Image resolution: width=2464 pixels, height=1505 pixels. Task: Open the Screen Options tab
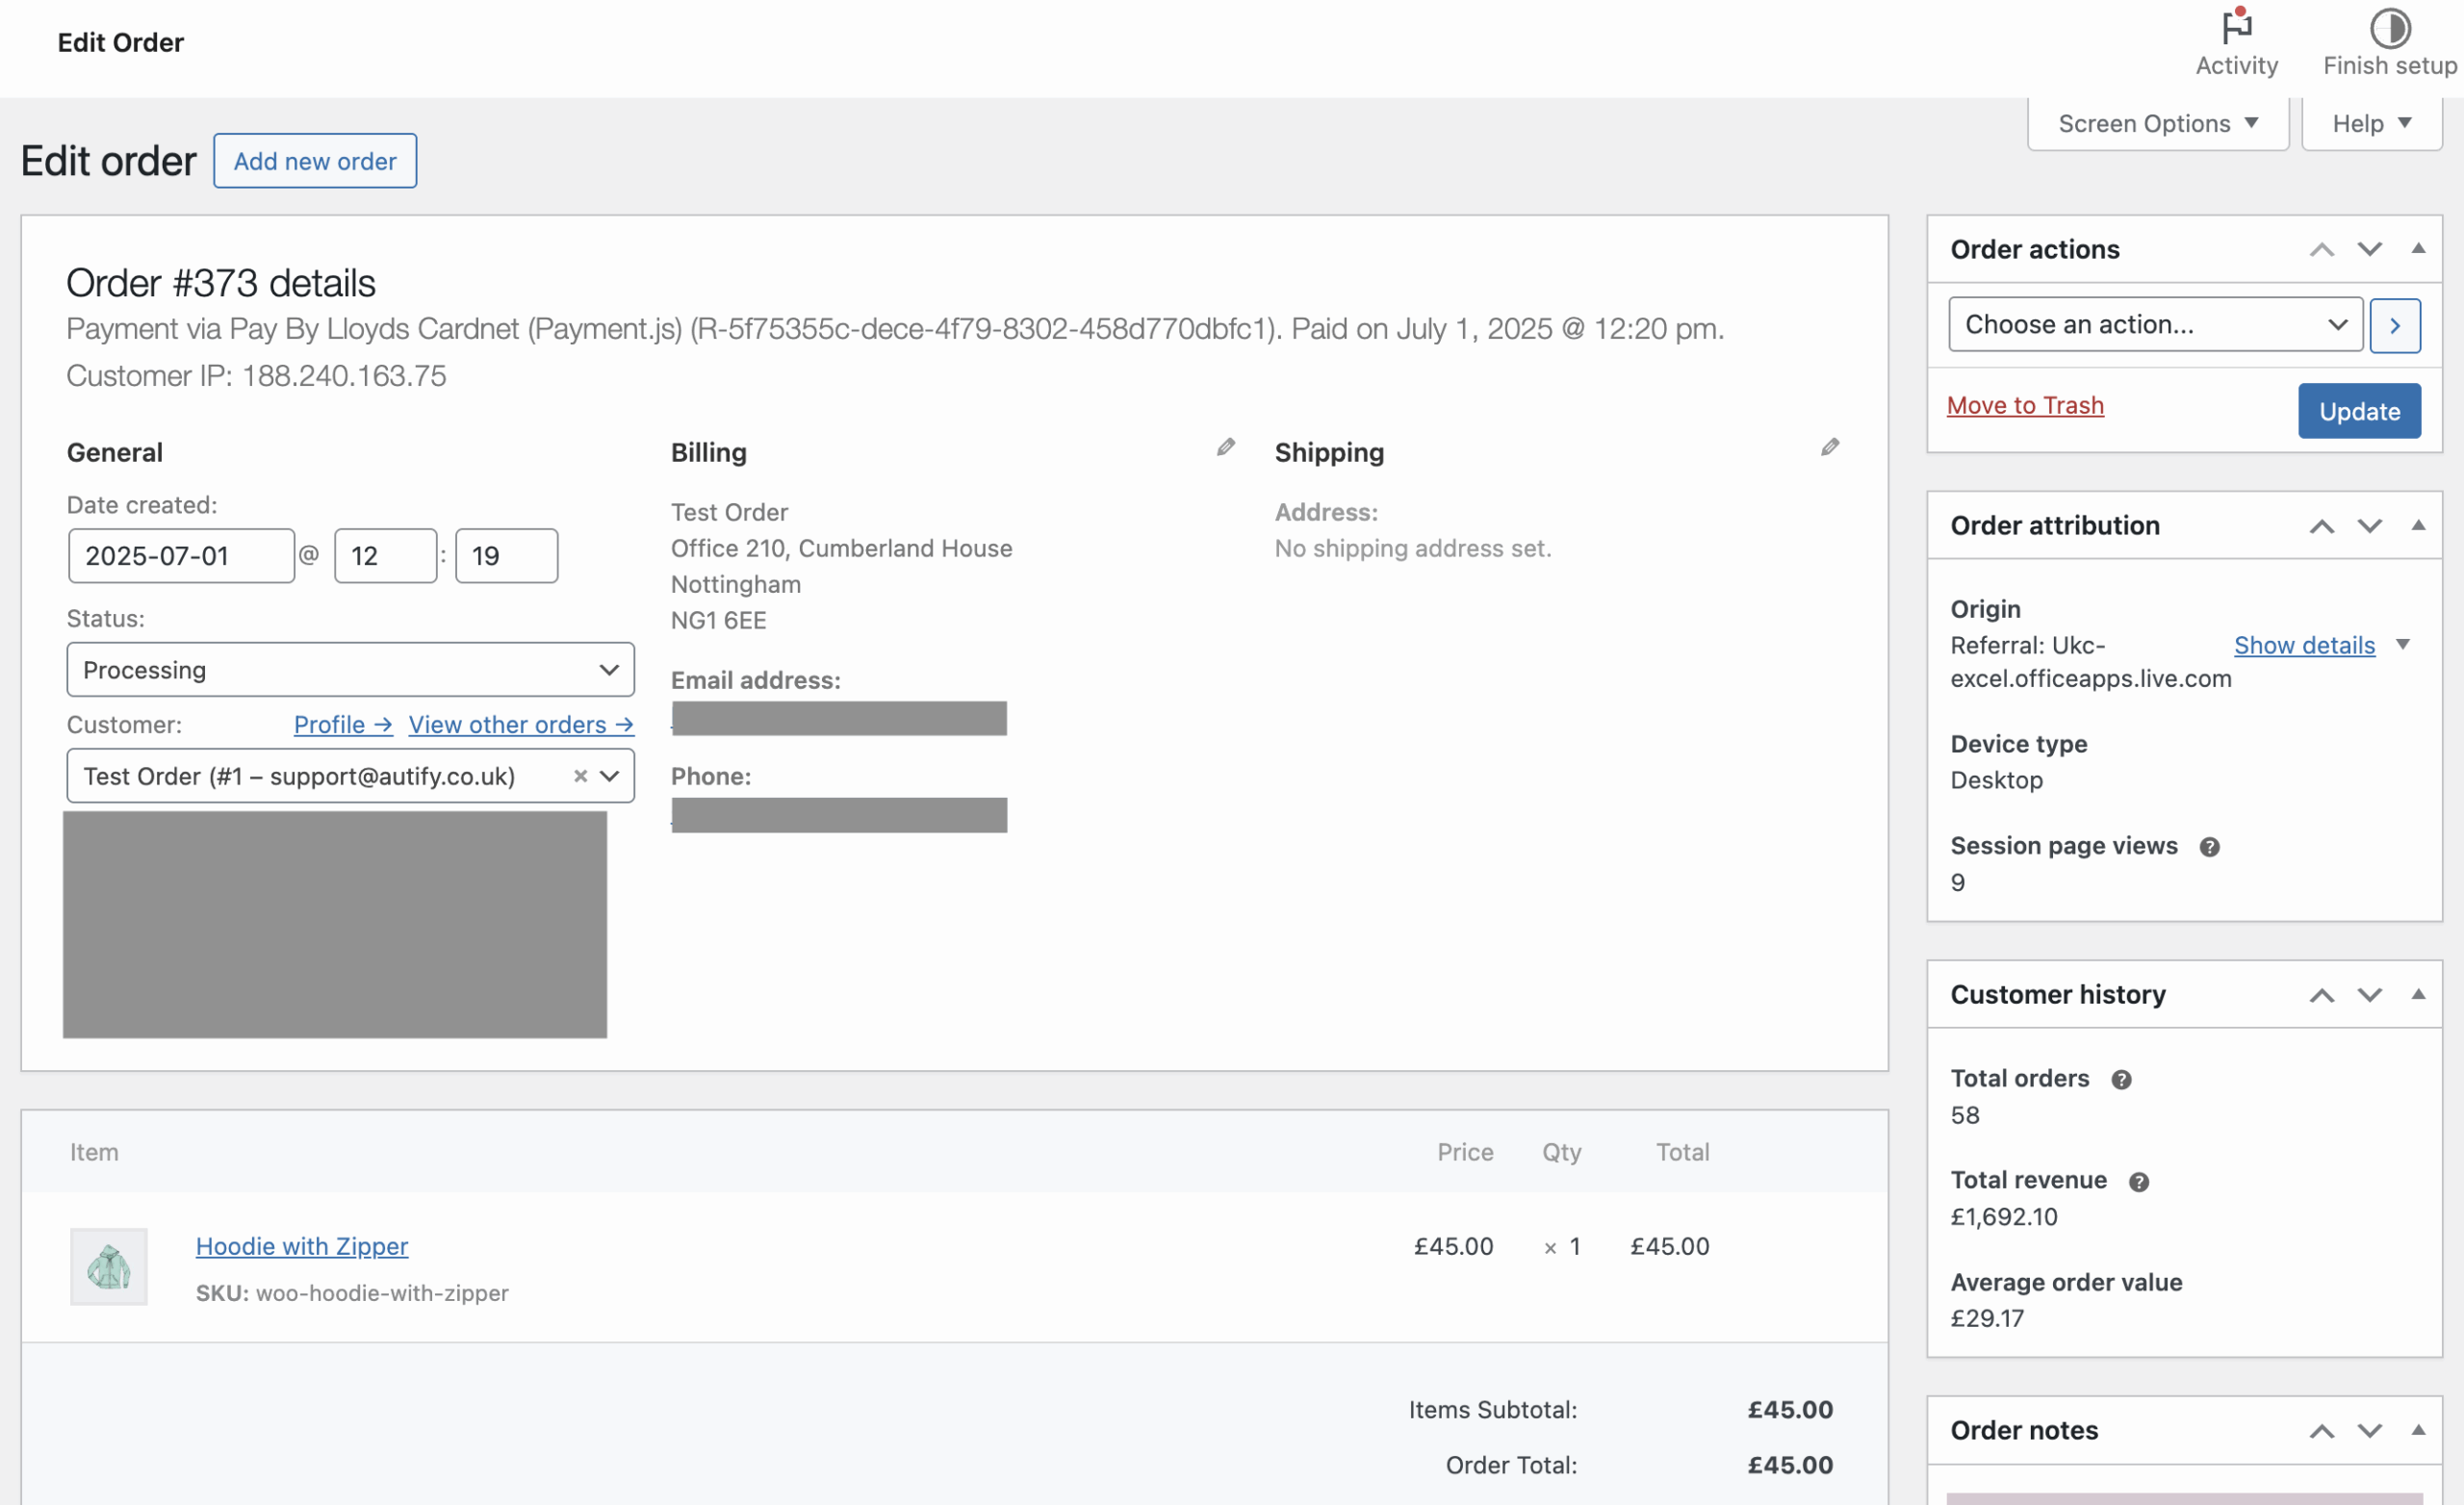point(2157,122)
